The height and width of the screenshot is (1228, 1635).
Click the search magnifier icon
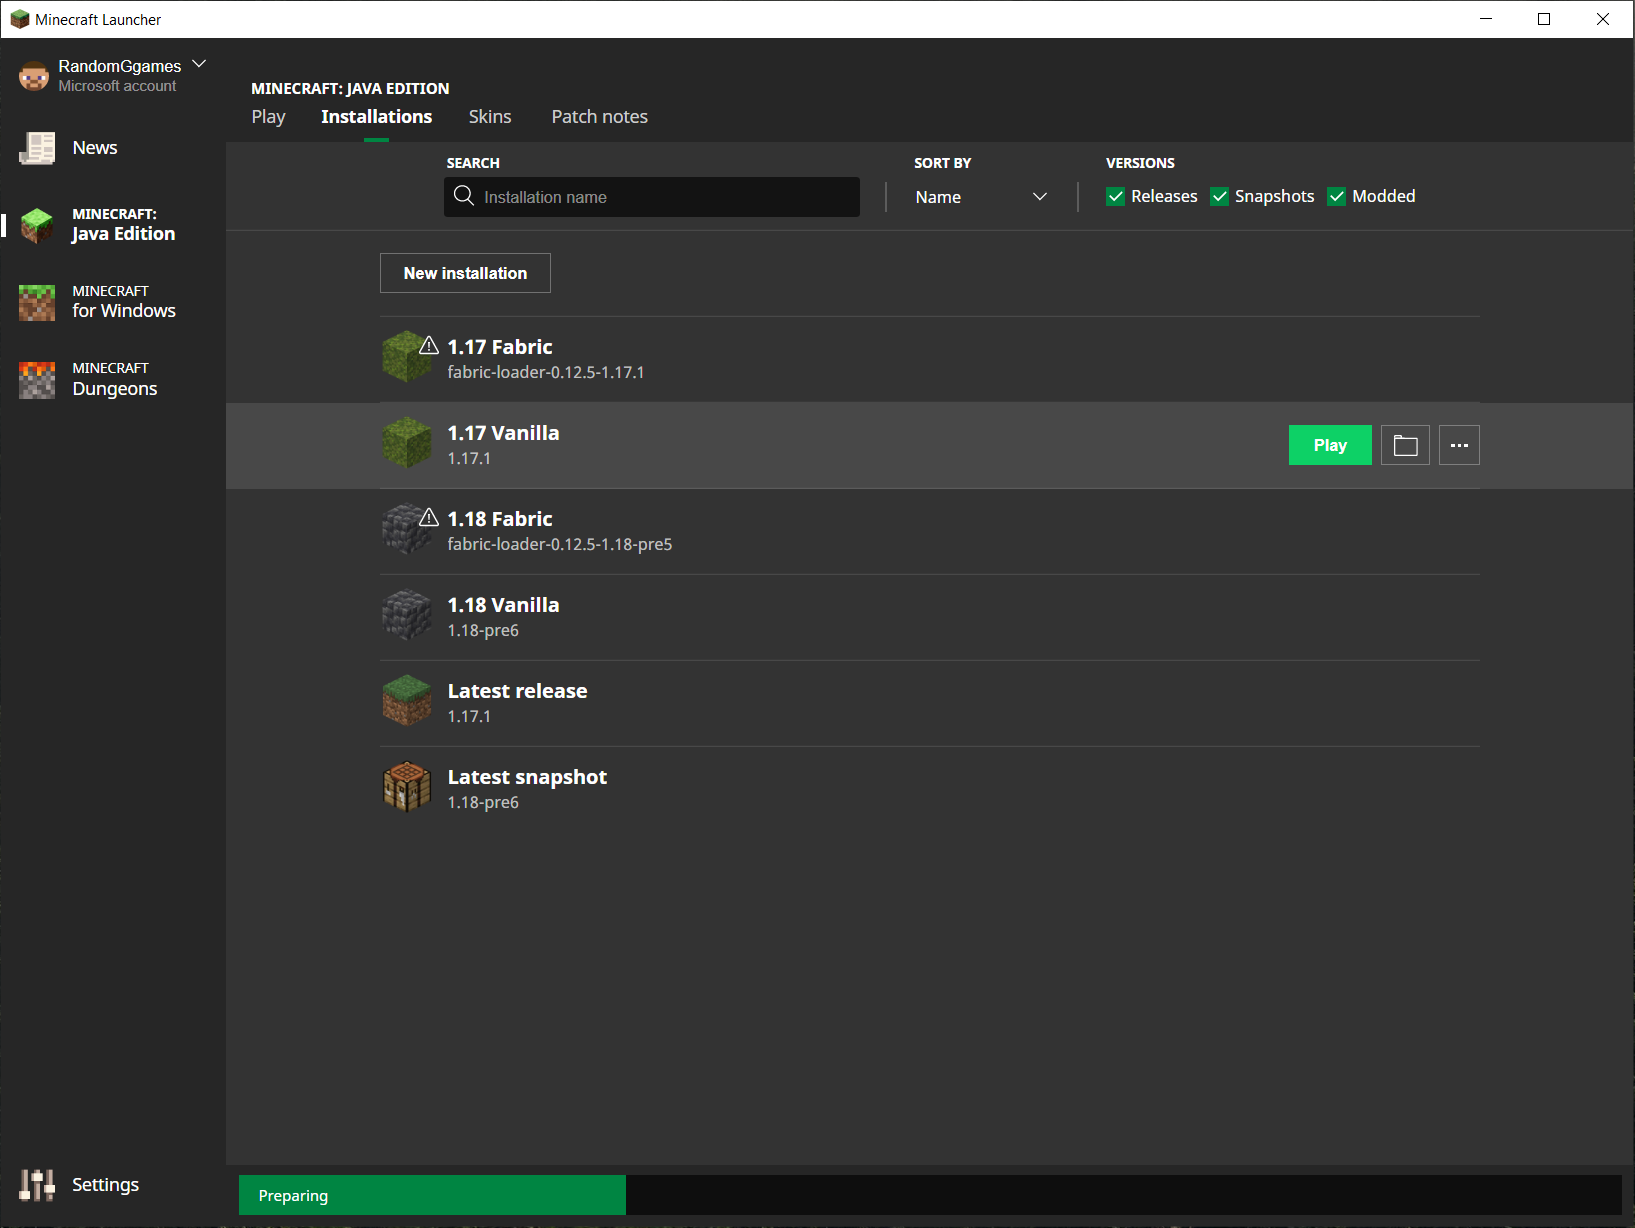pyautogui.click(x=464, y=196)
